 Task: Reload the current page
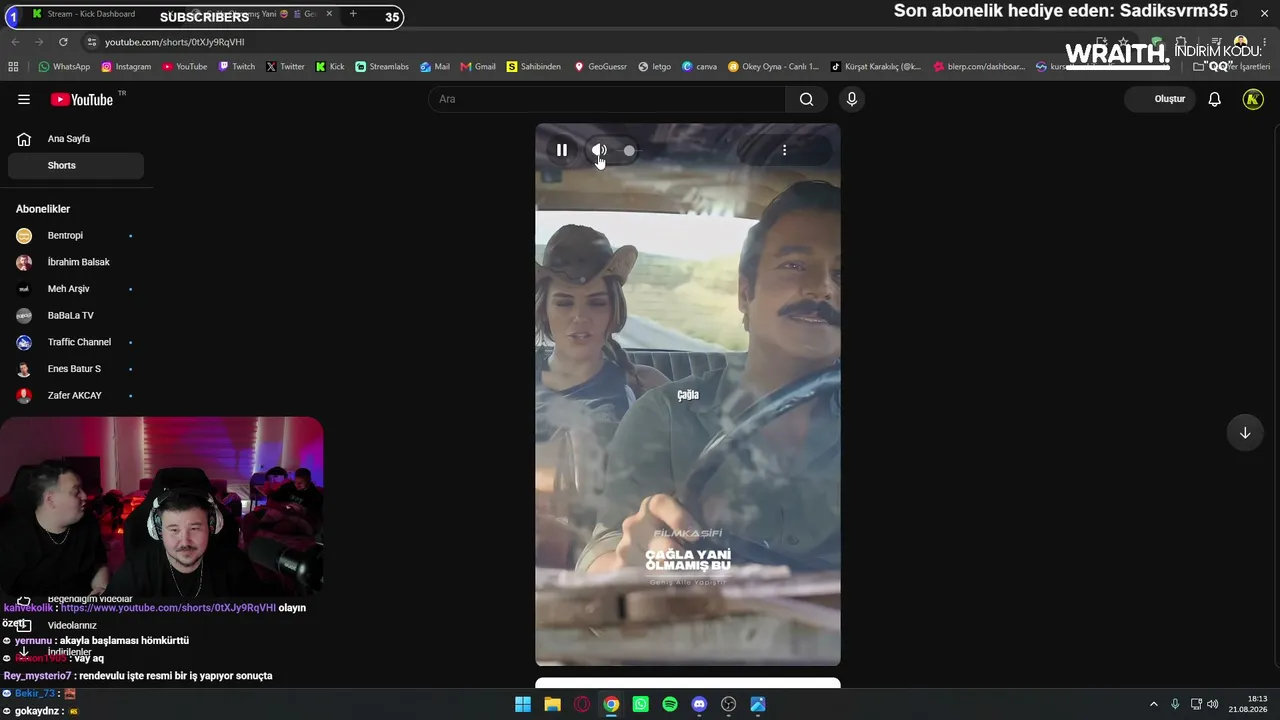click(x=63, y=42)
